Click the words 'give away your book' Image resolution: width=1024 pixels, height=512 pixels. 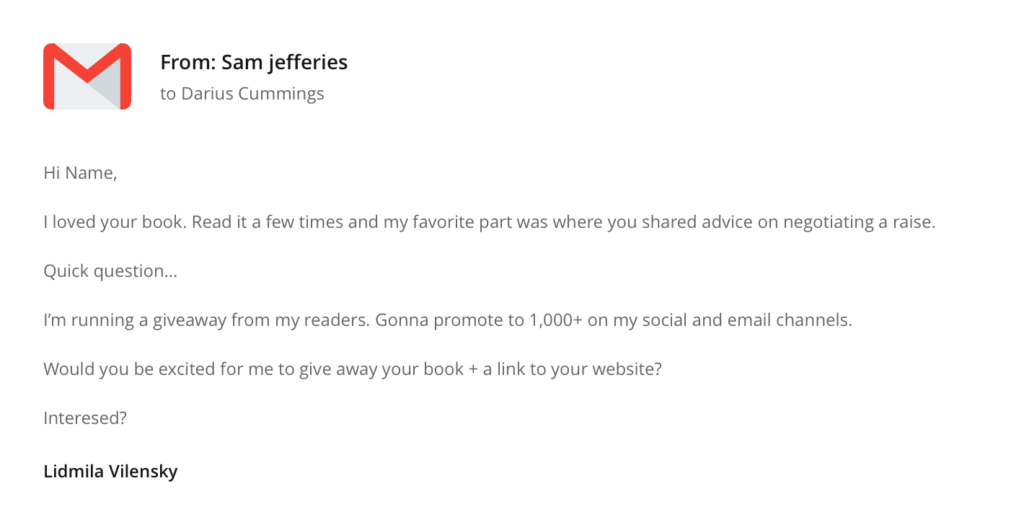(x=380, y=369)
